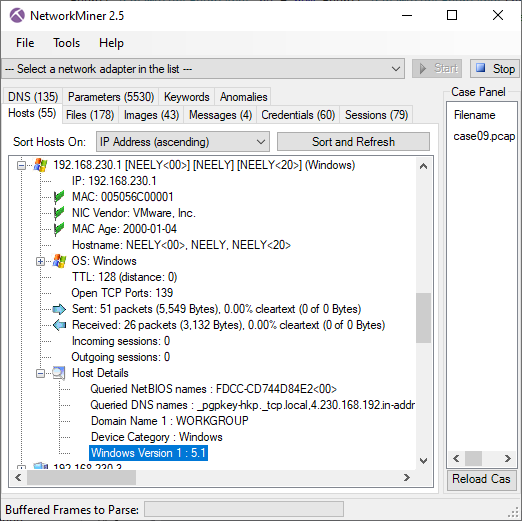Click the host title 192.168.230.1 [NEELY<00>]
The image size is (522, 521).
tap(204, 165)
